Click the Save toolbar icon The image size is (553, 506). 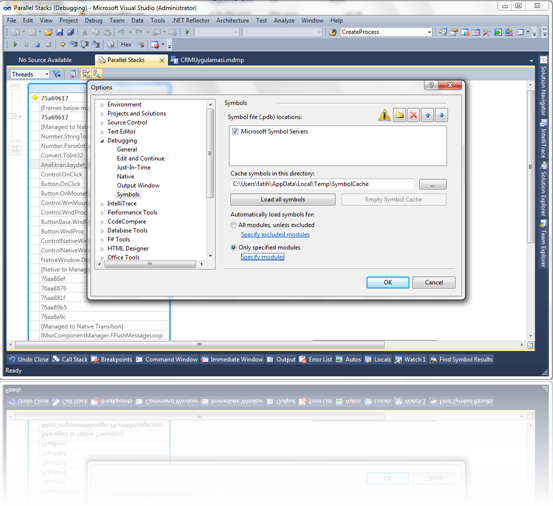click(x=59, y=32)
